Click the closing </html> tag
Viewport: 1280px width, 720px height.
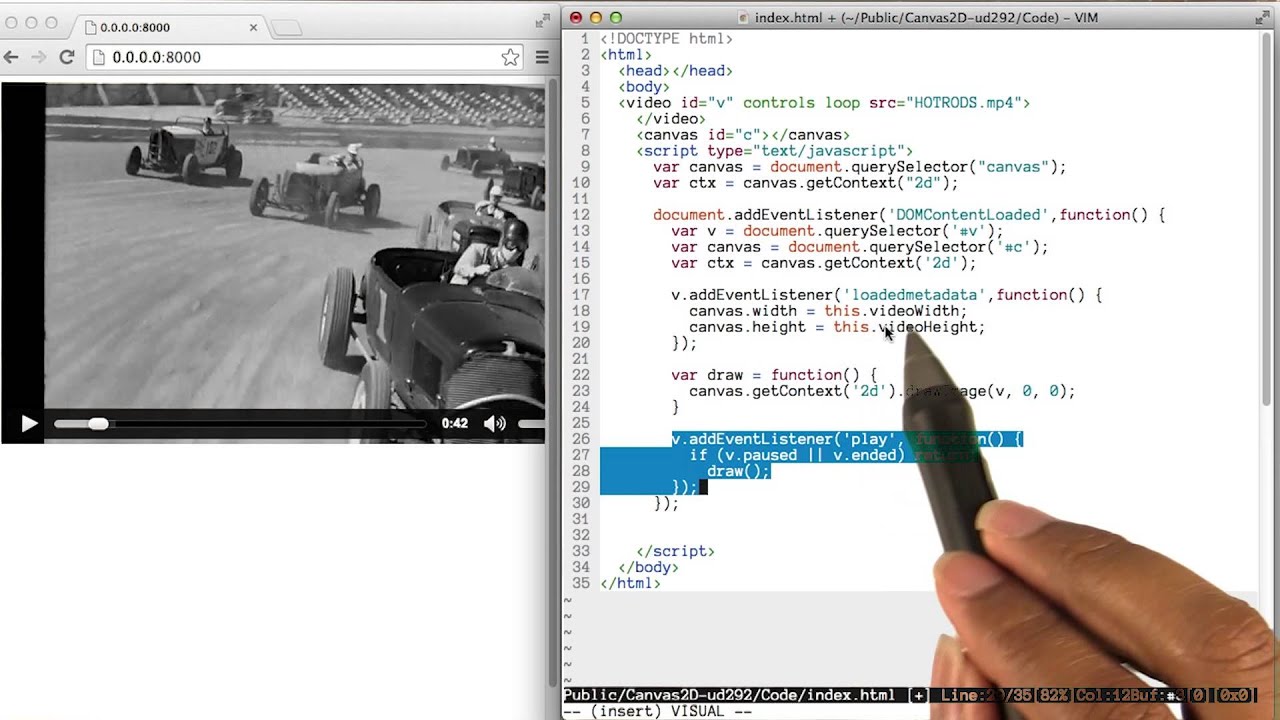630,583
